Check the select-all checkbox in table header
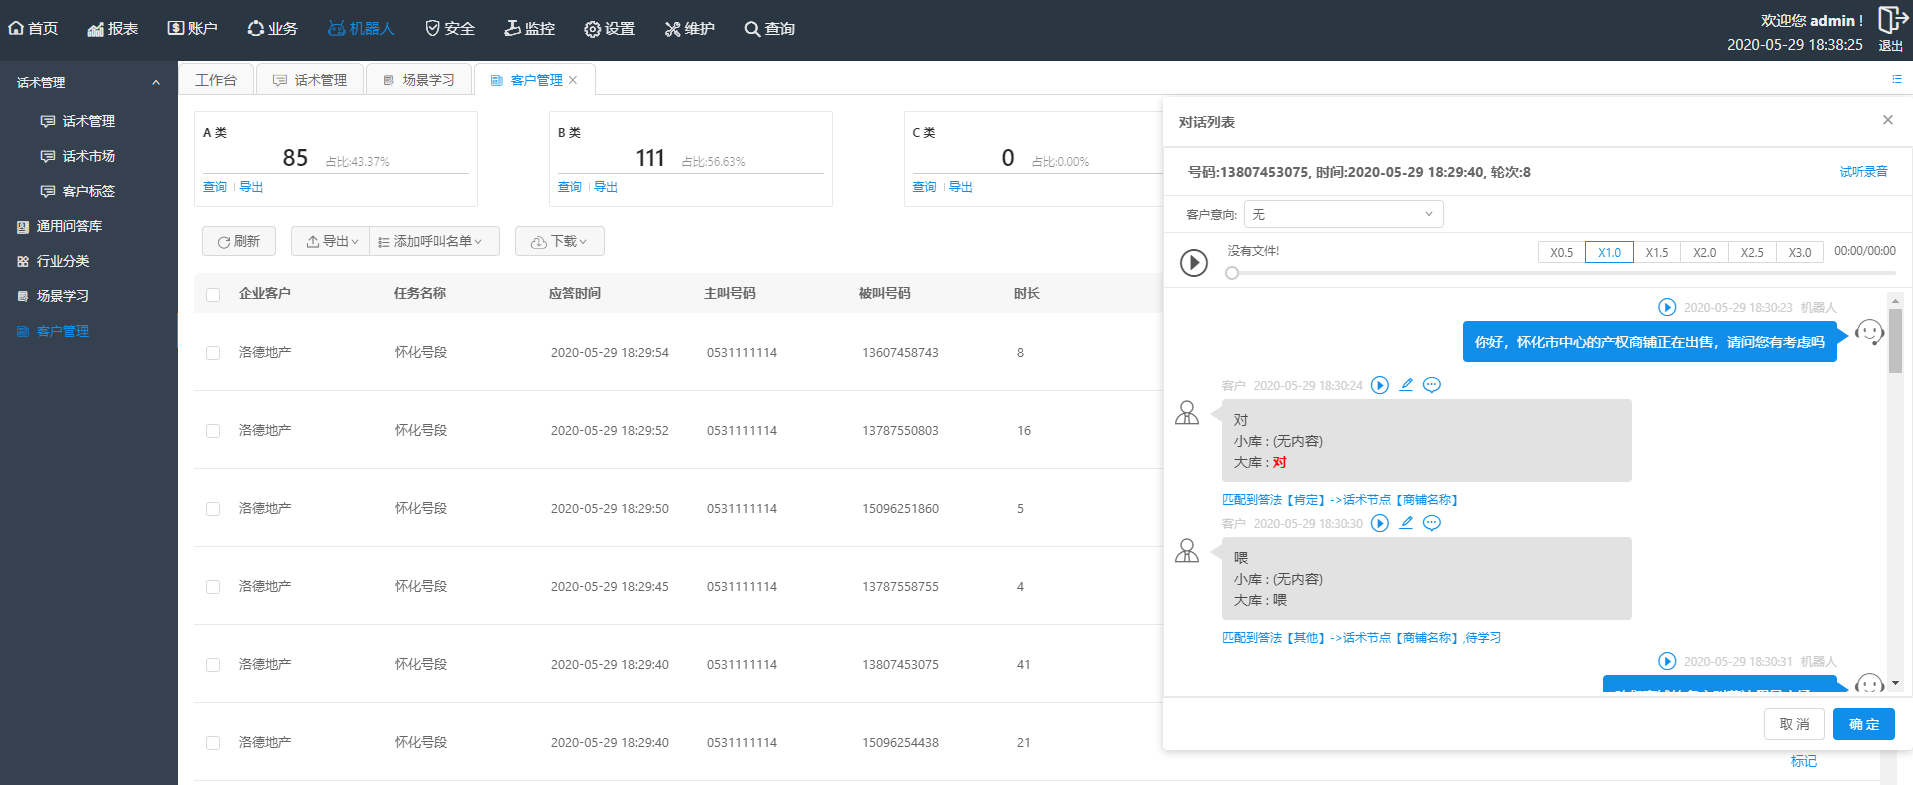Screen dimensions: 1913x785 coord(213,294)
